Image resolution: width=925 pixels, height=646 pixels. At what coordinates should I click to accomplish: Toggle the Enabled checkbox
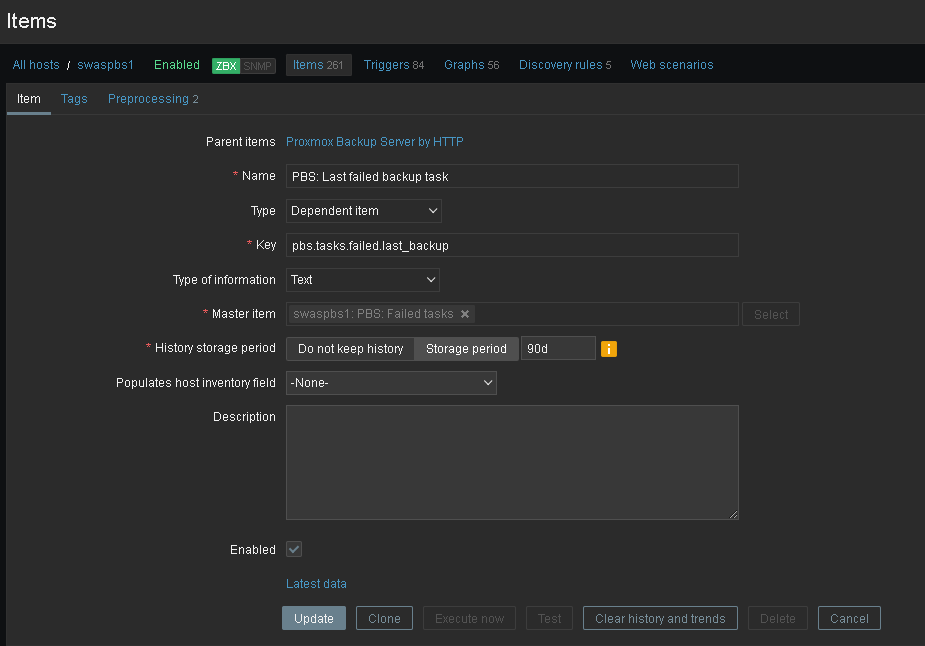294,549
